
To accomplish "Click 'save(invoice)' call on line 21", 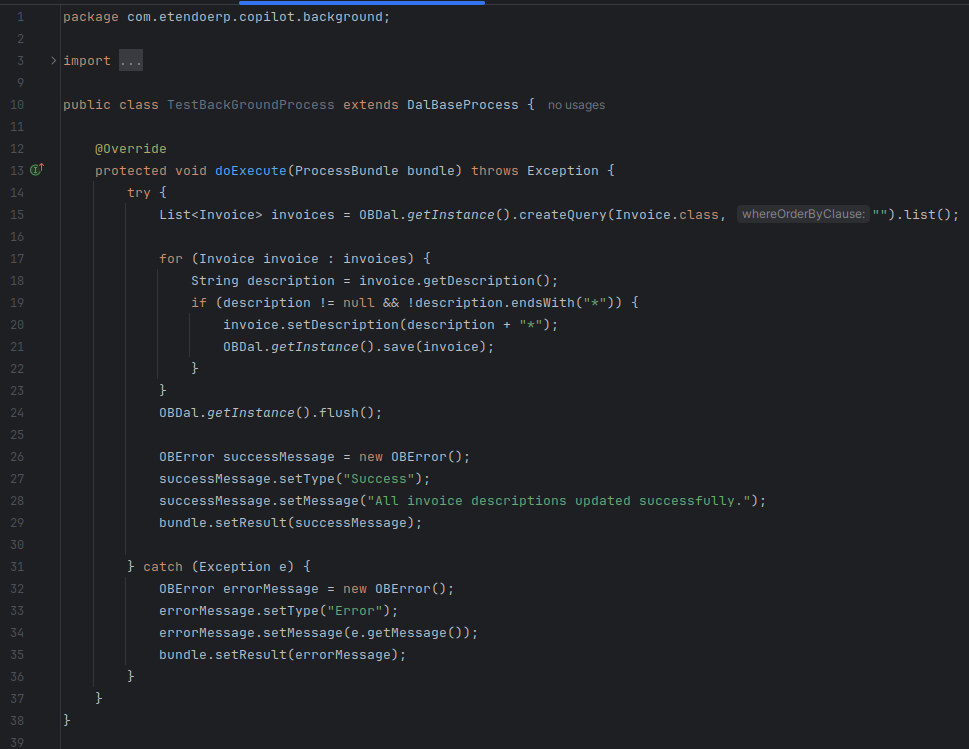I will point(434,347).
